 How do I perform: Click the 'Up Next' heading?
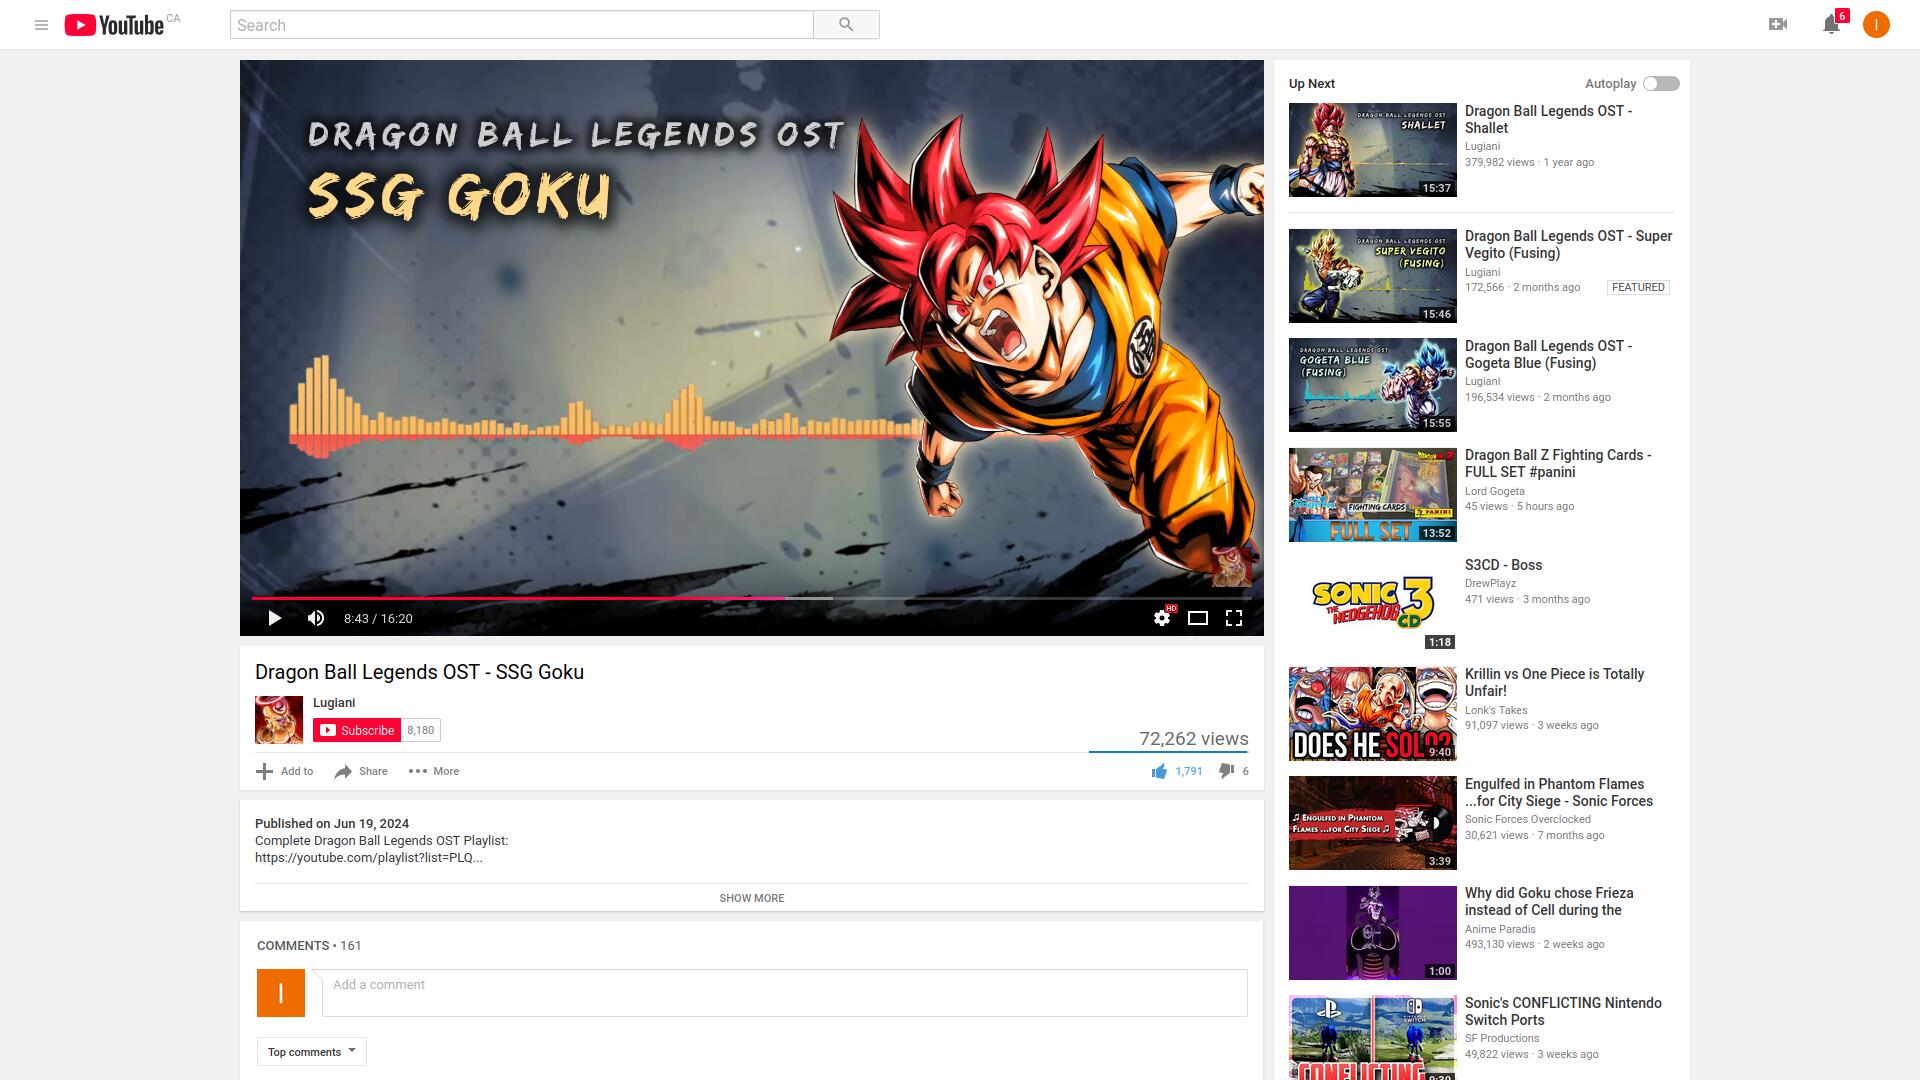pos(1312,84)
